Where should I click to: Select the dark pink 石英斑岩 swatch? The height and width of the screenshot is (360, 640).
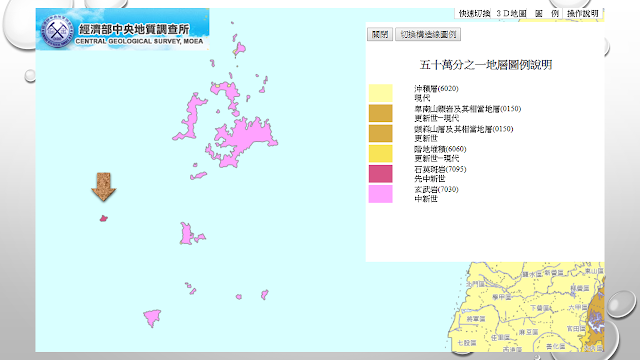pos(380,173)
